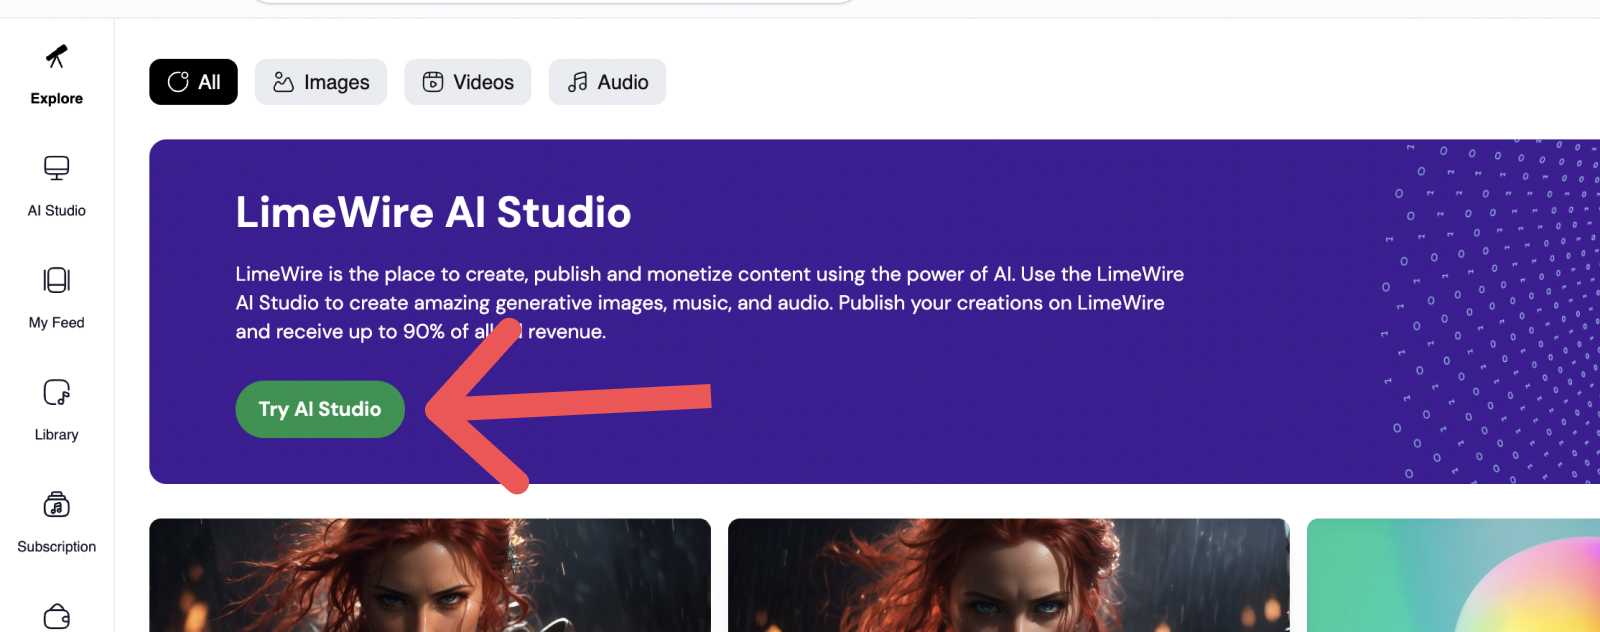1600x632 pixels.
Task: Open the My Feed sidebar icon
Action: tap(57, 280)
